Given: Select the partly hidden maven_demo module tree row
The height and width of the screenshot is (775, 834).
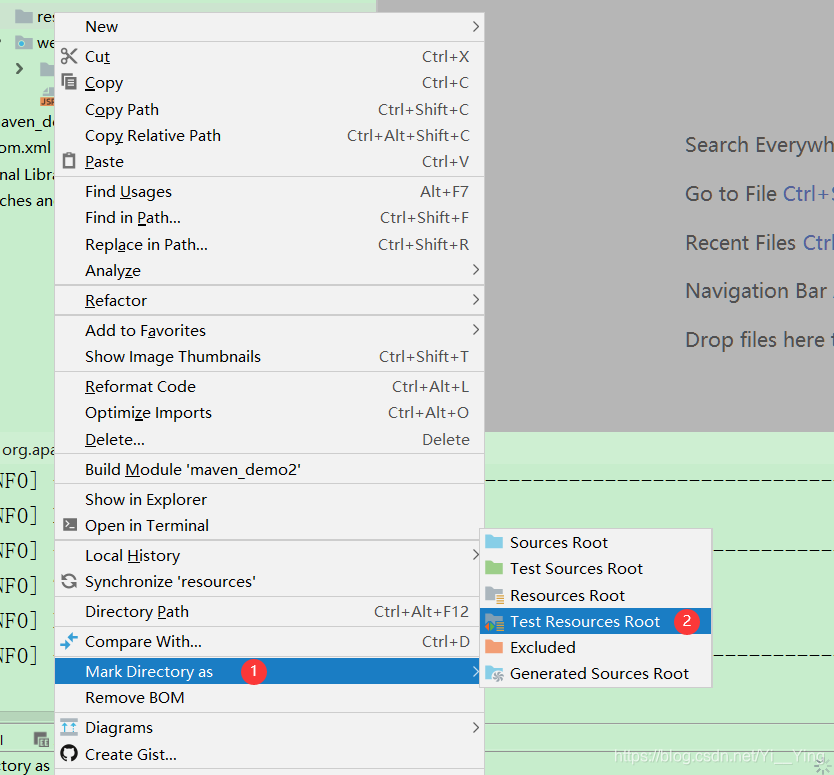Looking at the screenshot, I should 27,122.
